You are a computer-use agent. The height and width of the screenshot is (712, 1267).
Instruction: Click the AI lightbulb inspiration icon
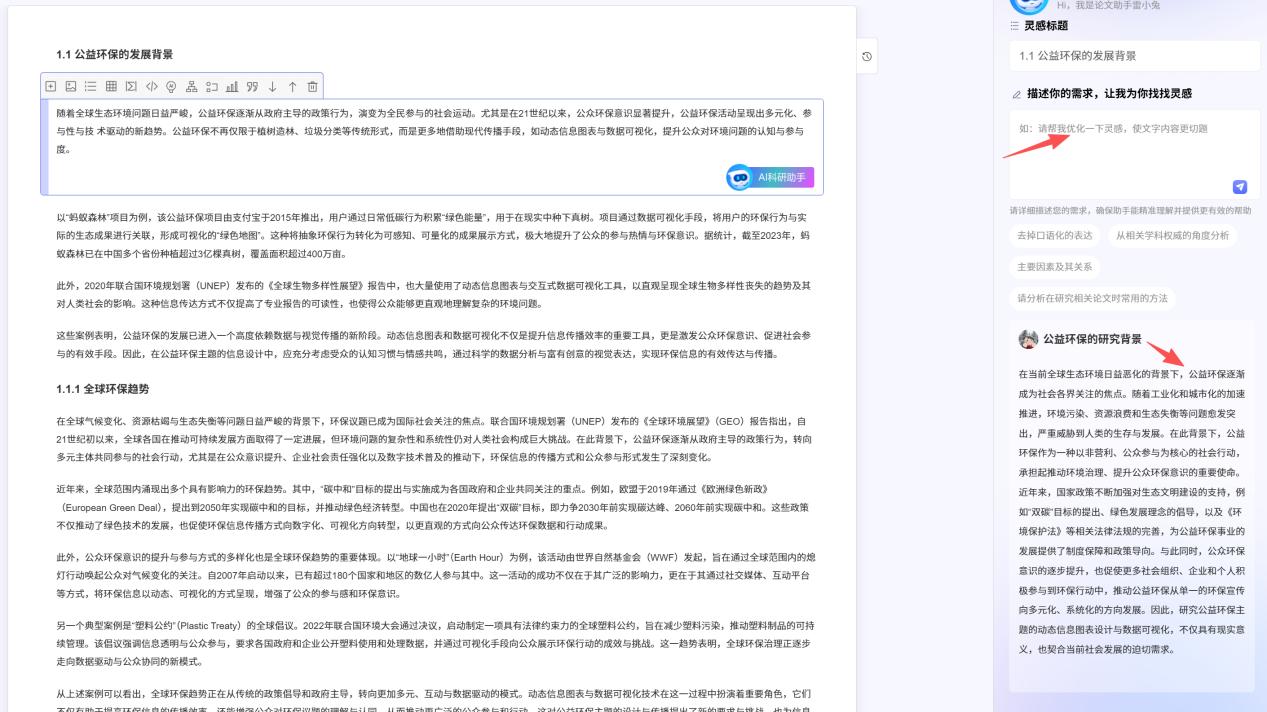tap(171, 87)
